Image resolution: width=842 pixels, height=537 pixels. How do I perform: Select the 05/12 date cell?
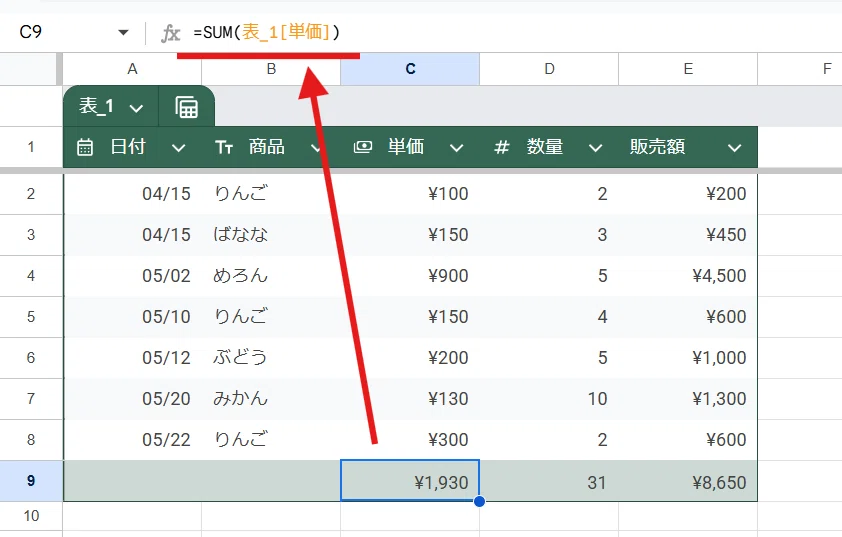(x=133, y=358)
